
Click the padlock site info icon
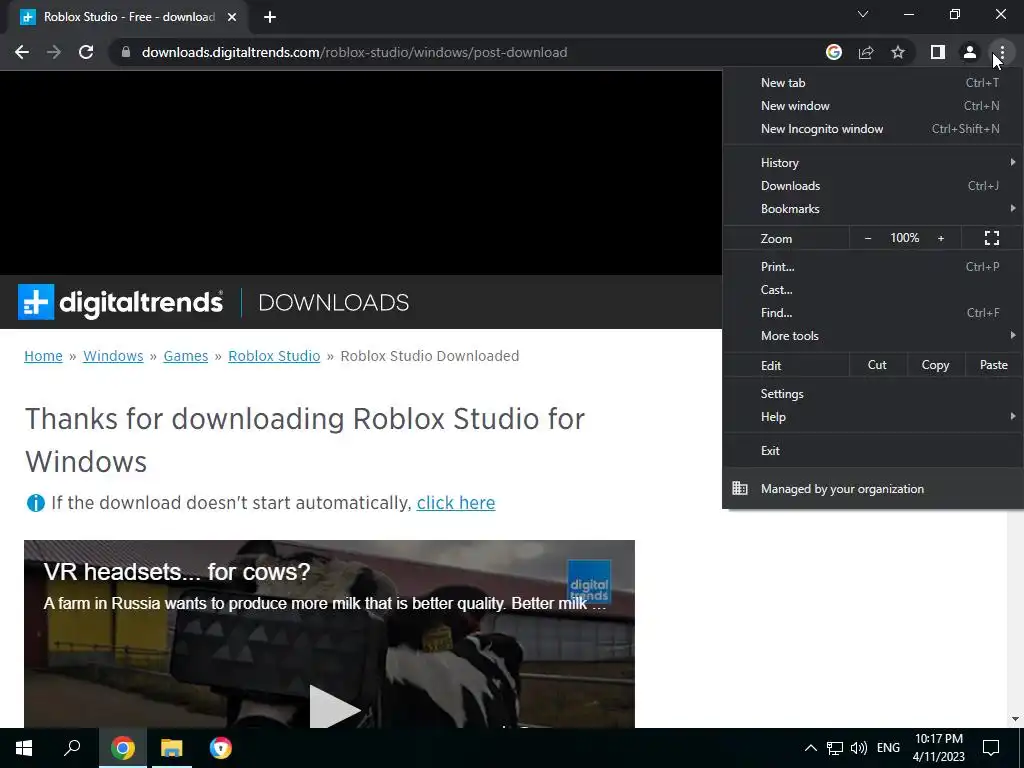click(126, 52)
